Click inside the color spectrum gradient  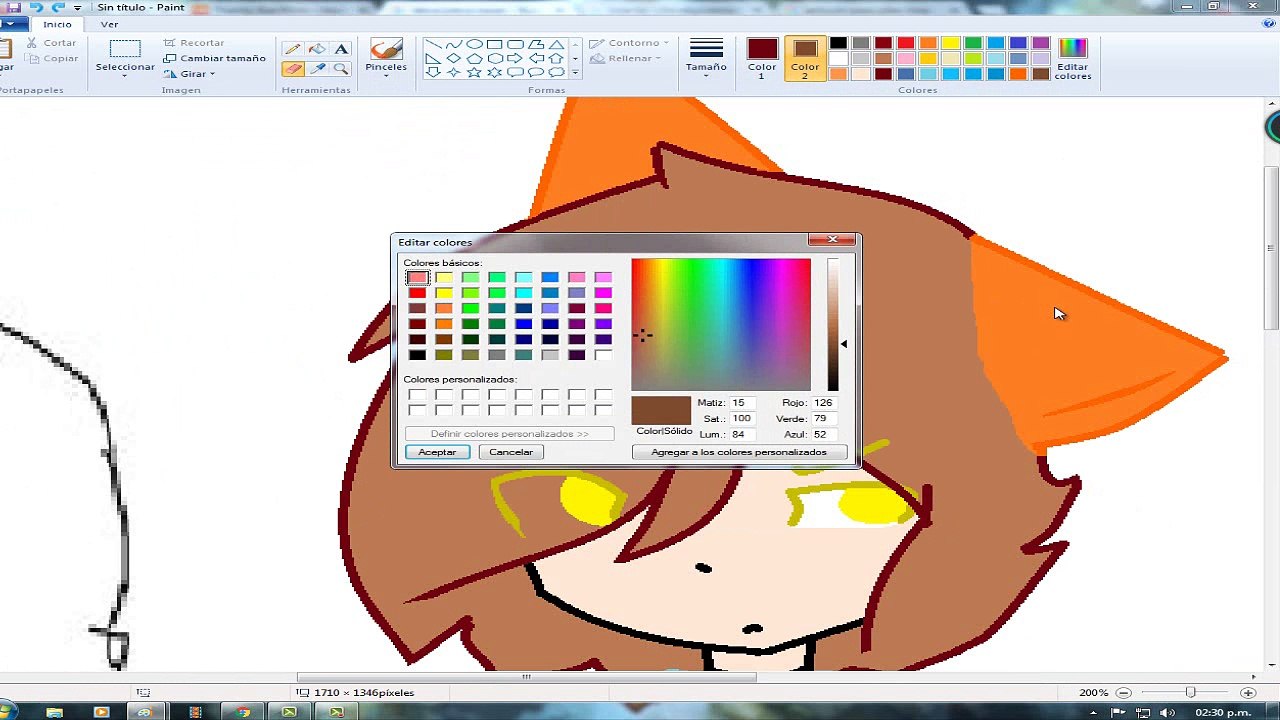click(x=721, y=324)
